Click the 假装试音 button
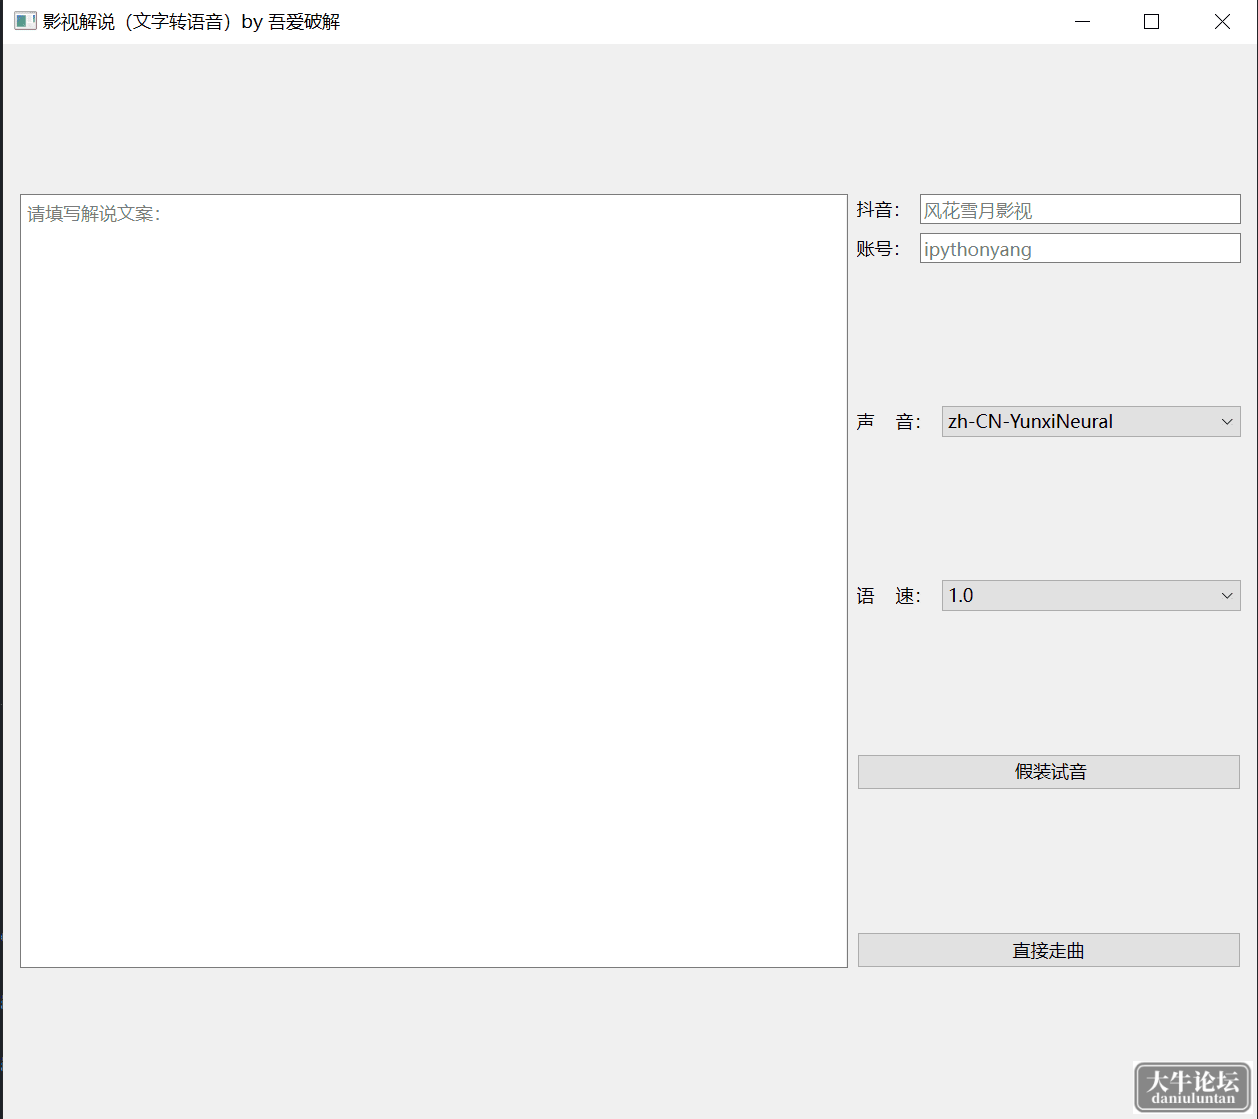The width and height of the screenshot is (1258, 1119). point(1049,772)
